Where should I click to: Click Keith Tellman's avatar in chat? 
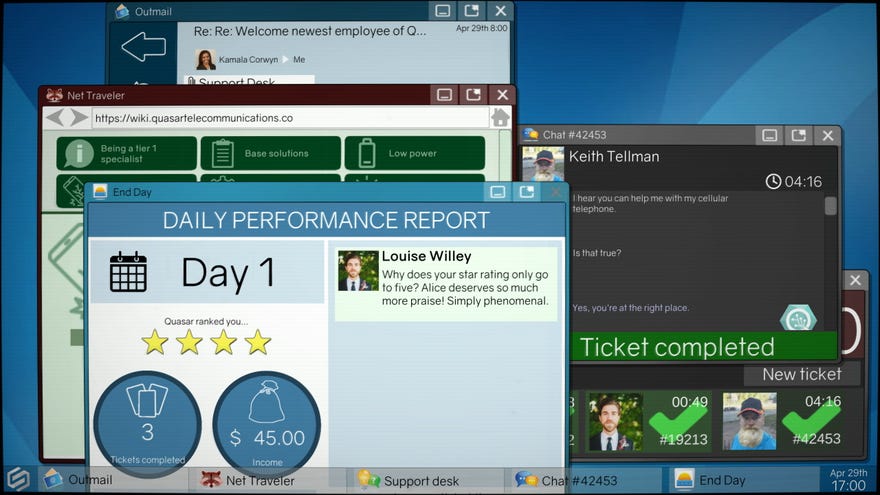[x=543, y=163]
